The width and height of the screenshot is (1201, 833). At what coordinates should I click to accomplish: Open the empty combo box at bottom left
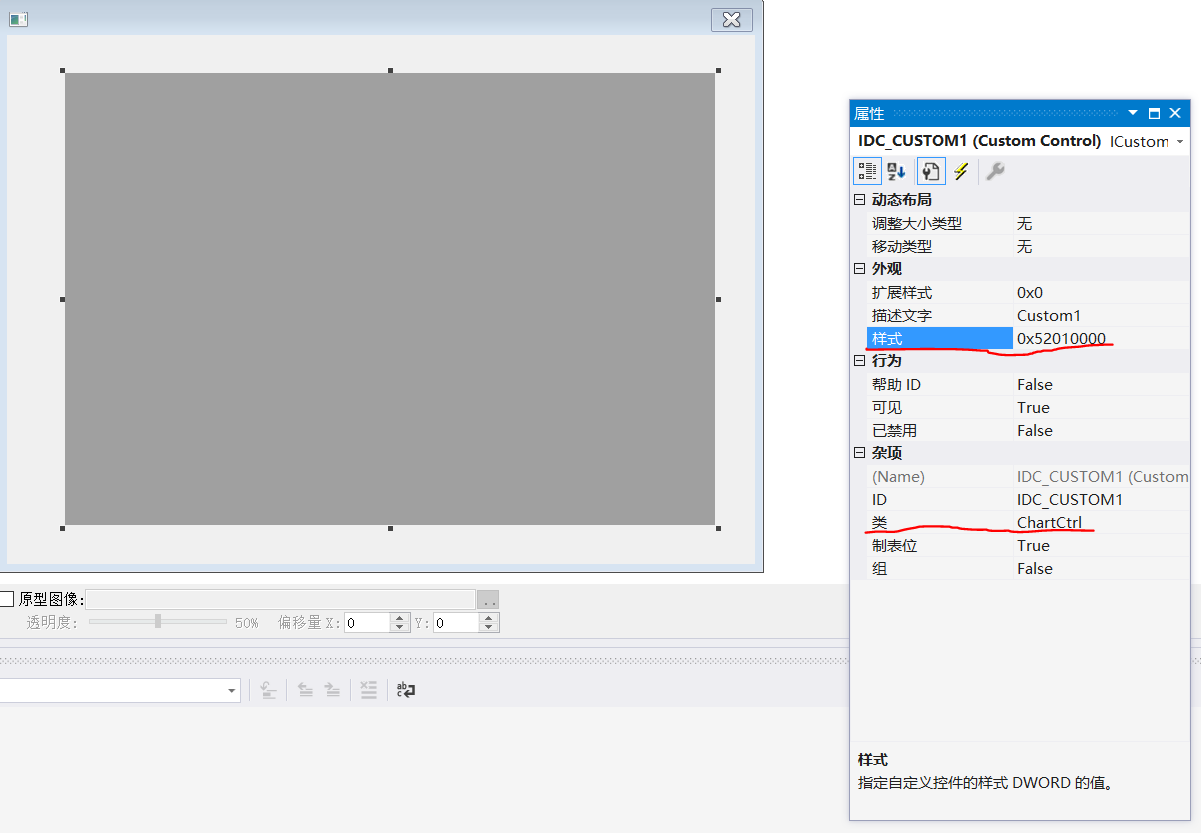(231, 690)
